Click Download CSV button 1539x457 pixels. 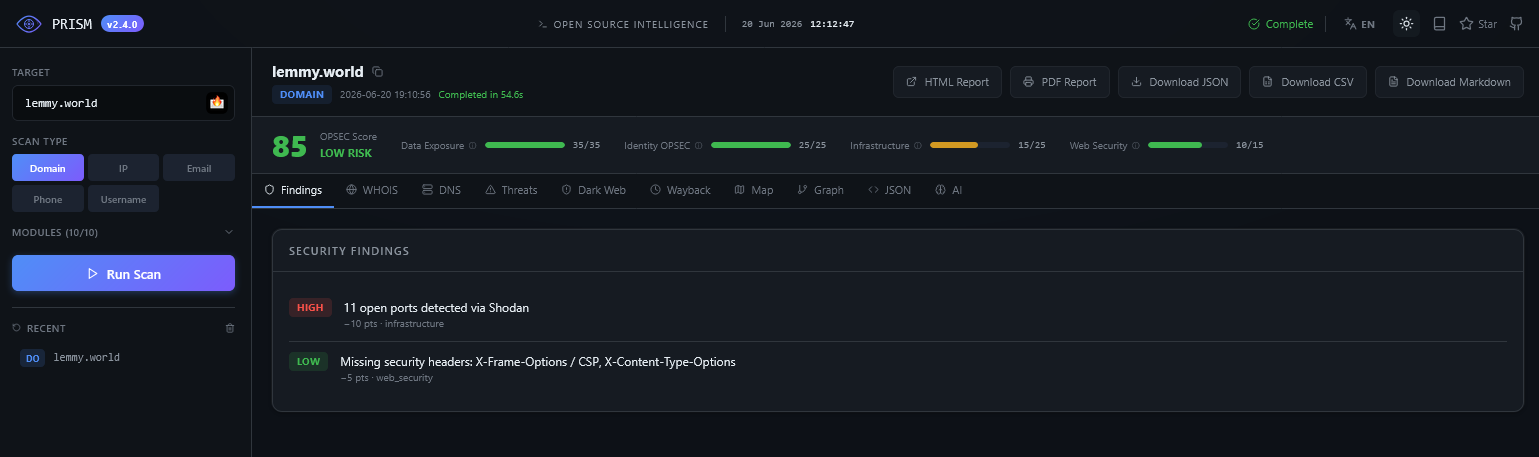pyautogui.click(x=1308, y=82)
